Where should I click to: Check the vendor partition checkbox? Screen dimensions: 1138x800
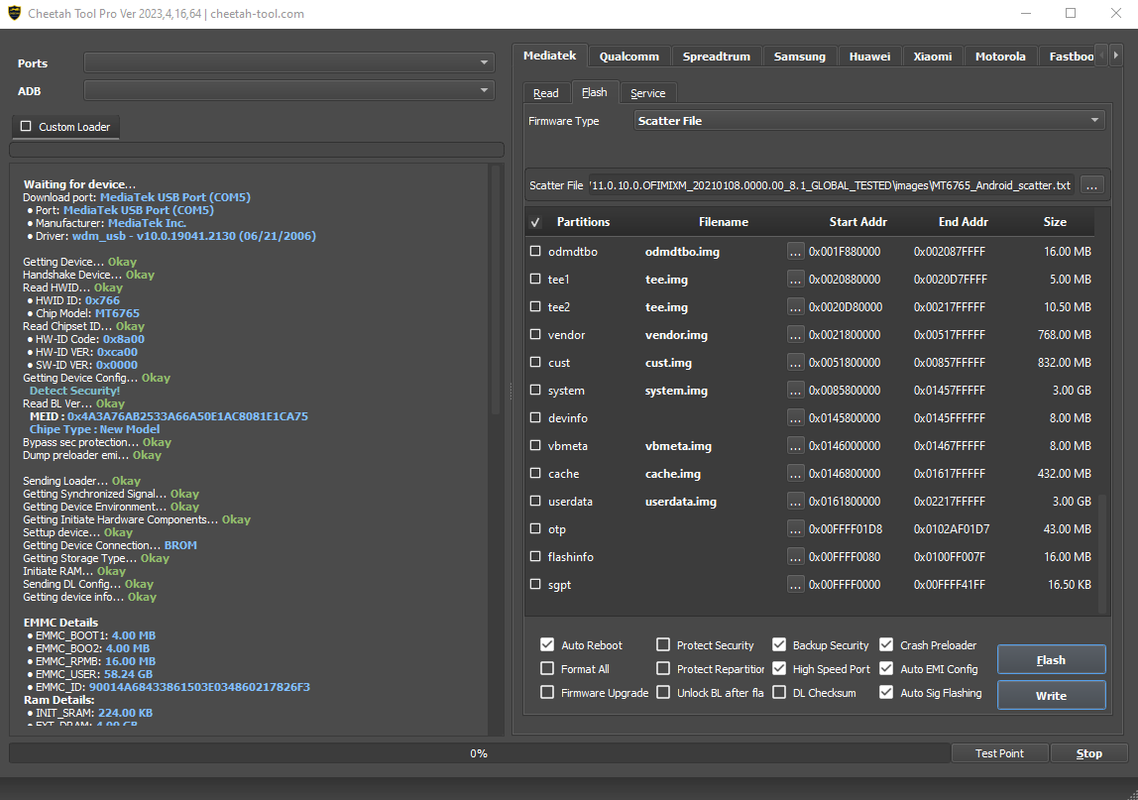[x=536, y=334]
